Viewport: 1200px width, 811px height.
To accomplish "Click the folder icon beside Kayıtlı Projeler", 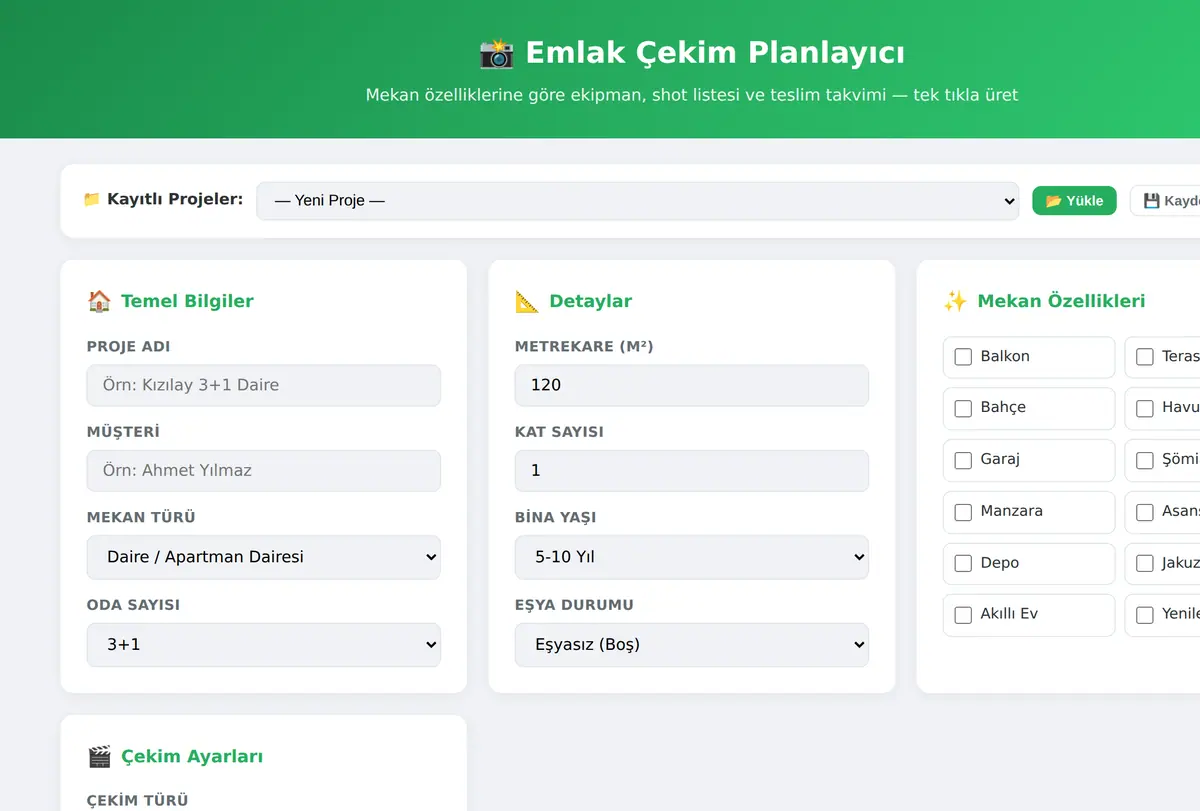I will 92,199.
